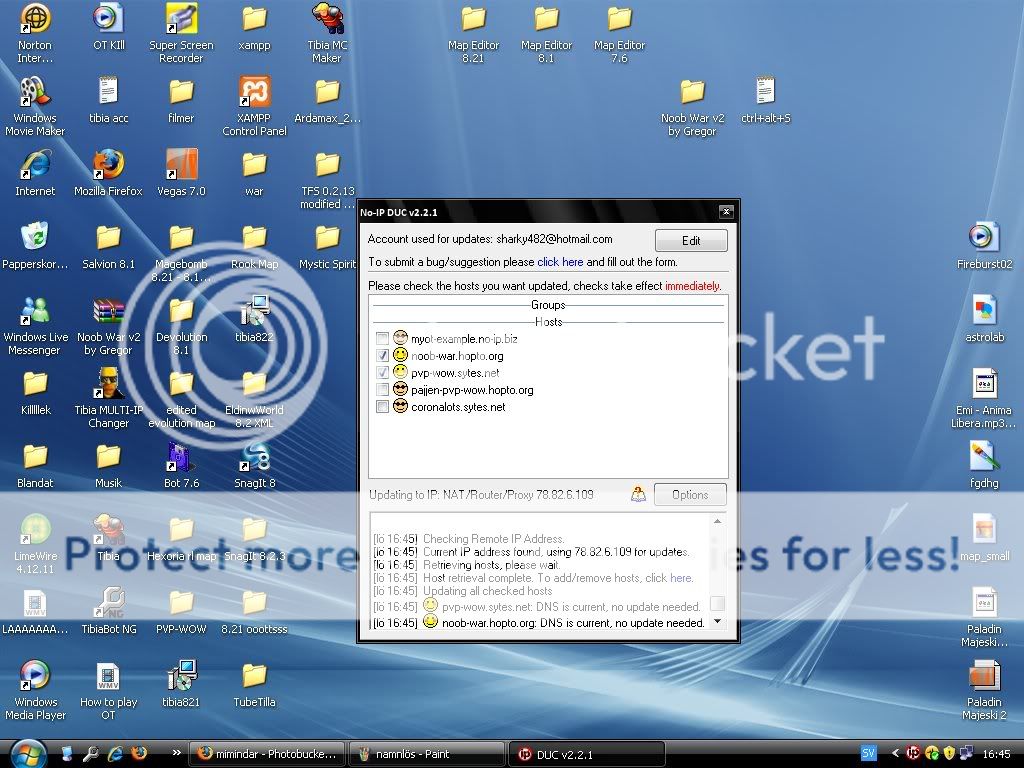Select the Tibia MULTI-IP Changer icon
Image resolution: width=1024 pixels, height=768 pixels.
pyautogui.click(x=108, y=398)
